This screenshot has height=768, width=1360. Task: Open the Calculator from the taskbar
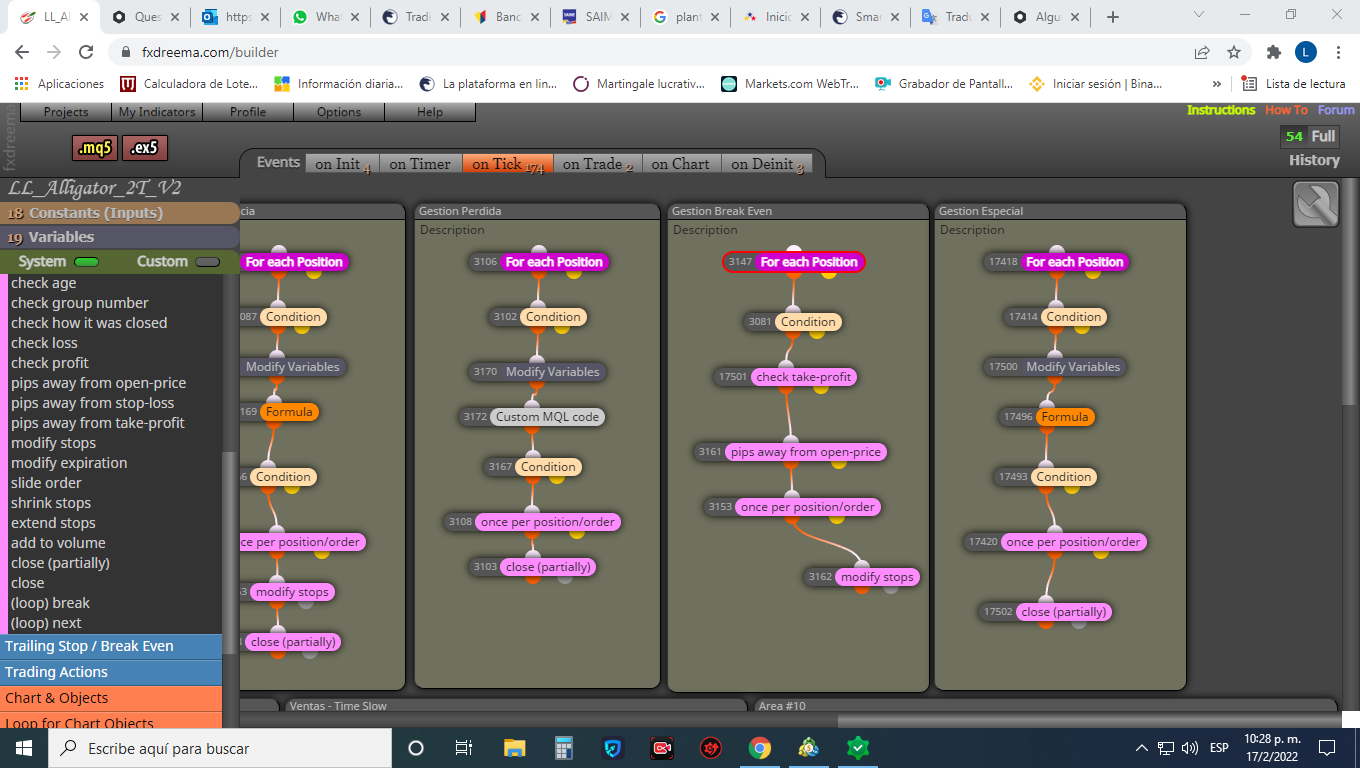(x=564, y=748)
